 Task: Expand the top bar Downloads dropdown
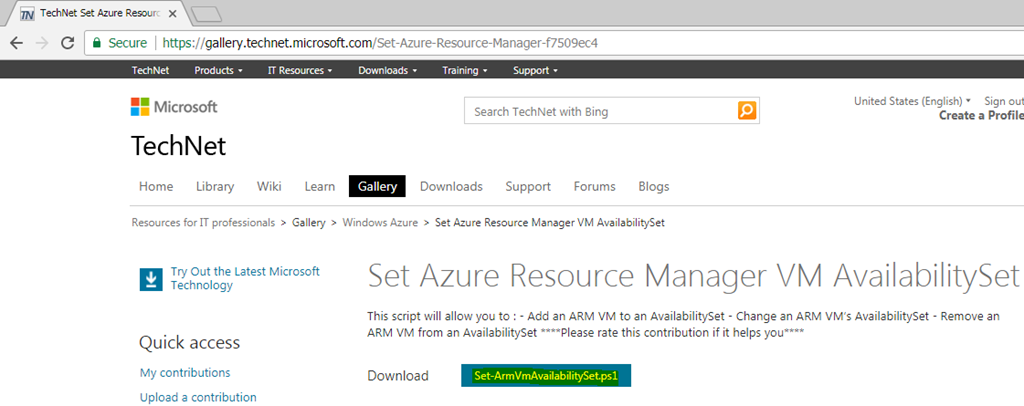point(387,70)
